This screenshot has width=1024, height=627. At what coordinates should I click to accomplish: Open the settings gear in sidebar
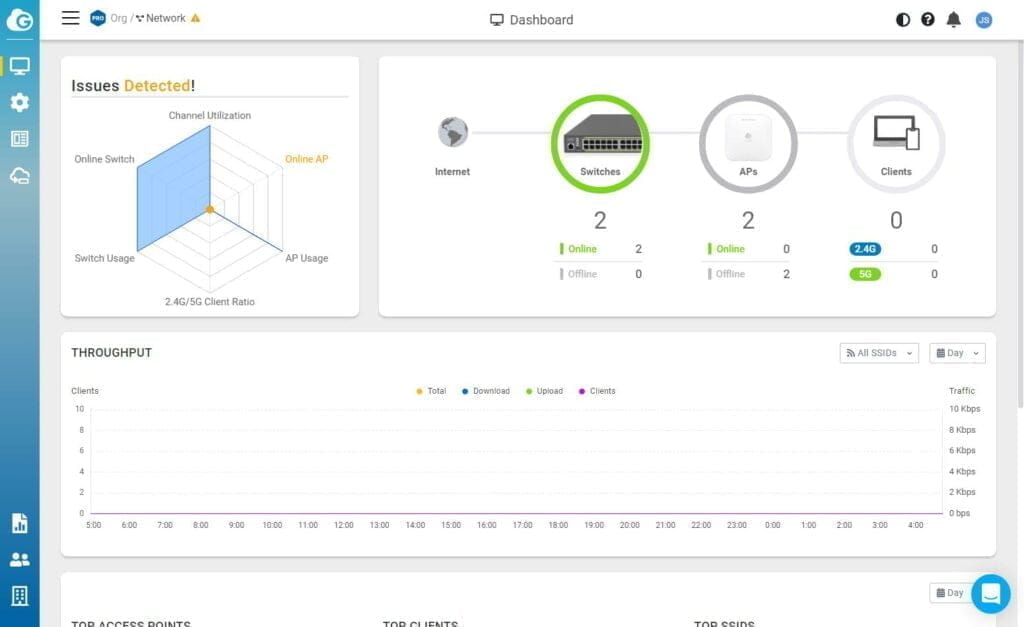[19, 102]
